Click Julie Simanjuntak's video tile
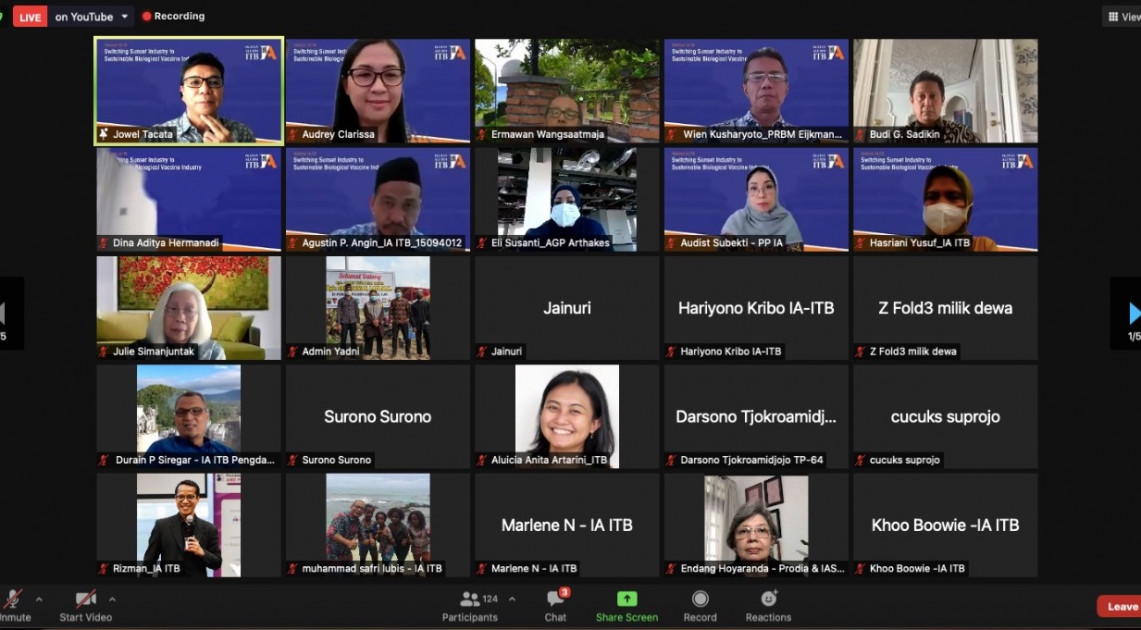The width and height of the screenshot is (1141, 630). pyautogui.click(x=189, y=307)
